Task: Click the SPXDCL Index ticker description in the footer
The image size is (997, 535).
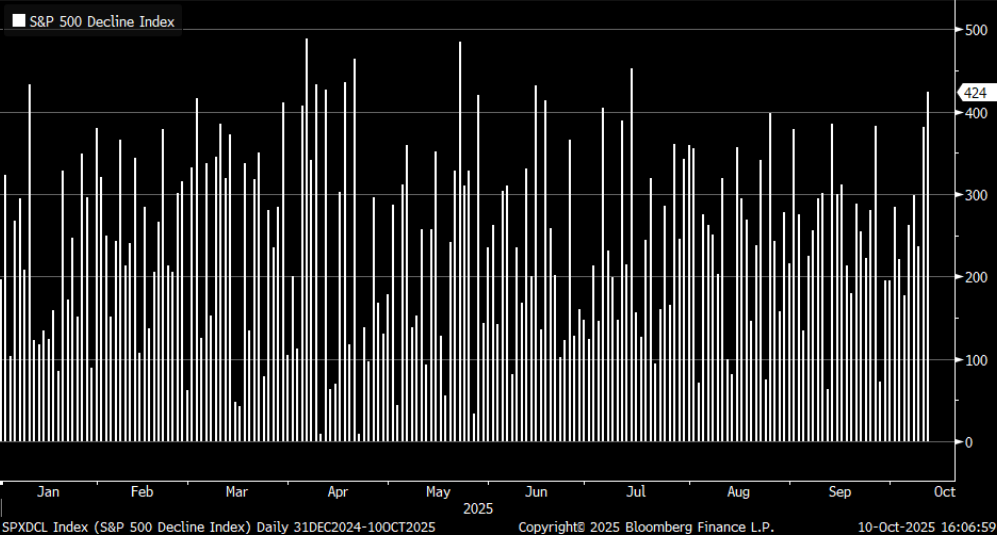Action: tap(218, 526)
